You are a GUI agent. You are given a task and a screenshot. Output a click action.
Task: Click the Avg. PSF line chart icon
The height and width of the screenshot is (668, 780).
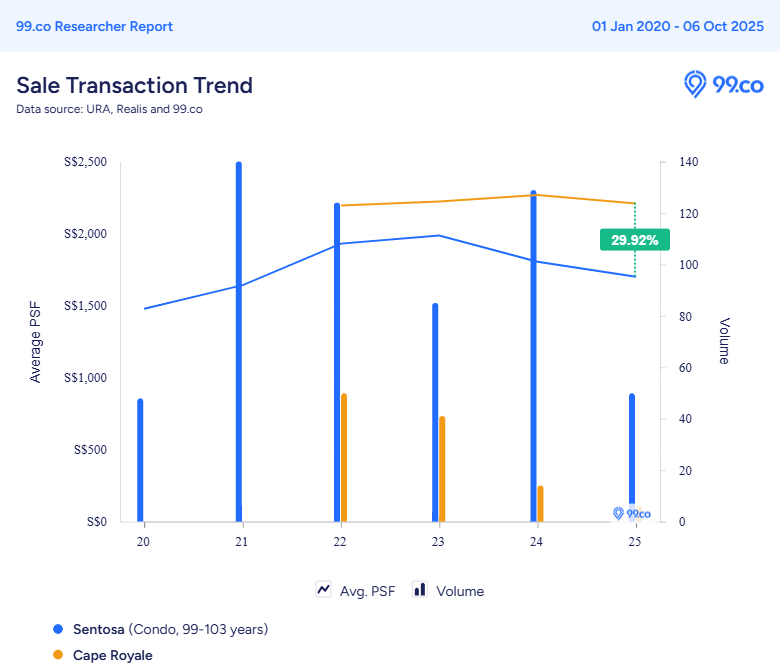point(323,590)
